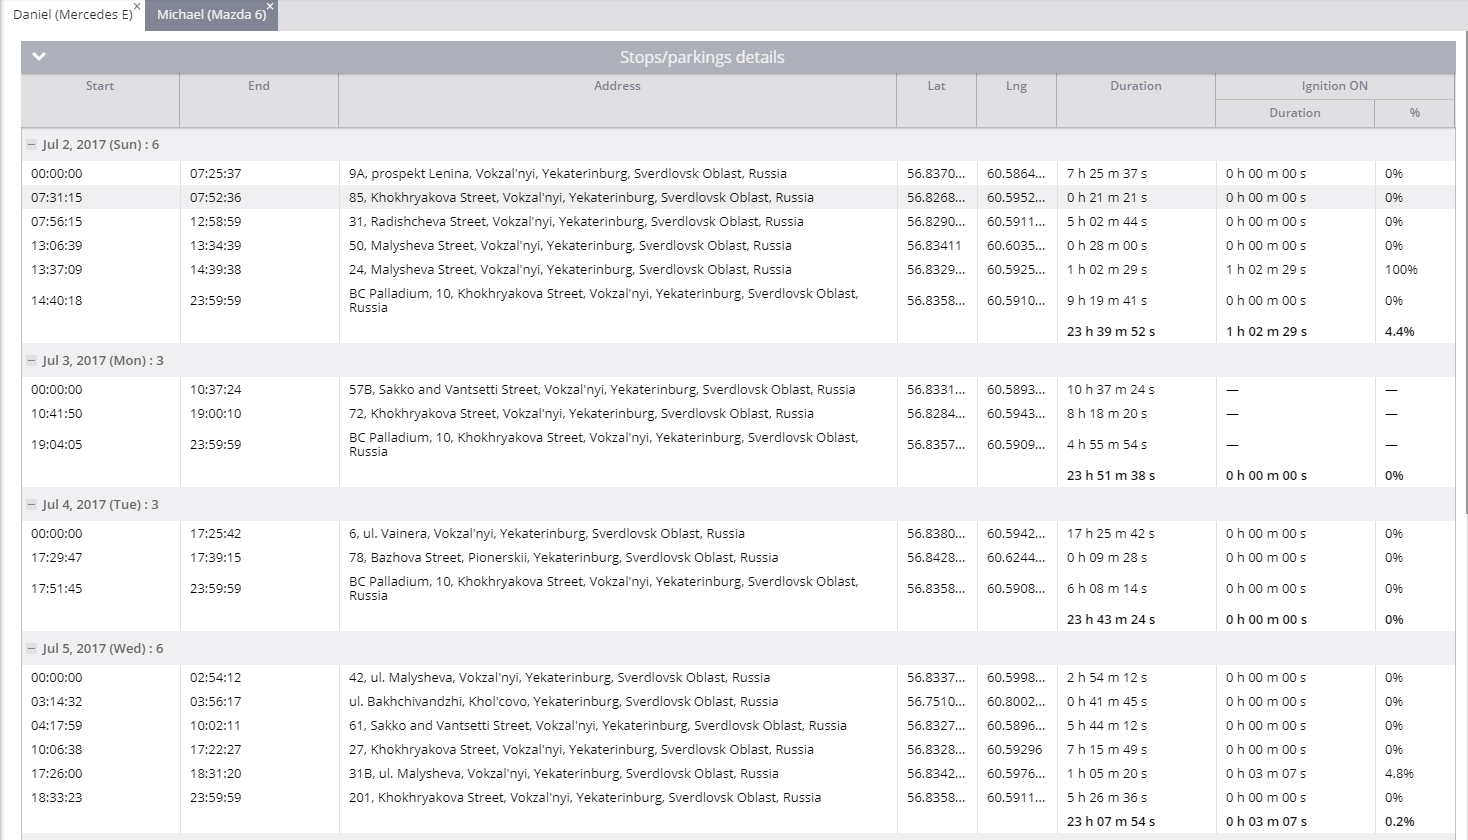Viewport: 1468px width, 840px height.
Task: Click longitude value 60.6244...
Action: [1016, 558]
